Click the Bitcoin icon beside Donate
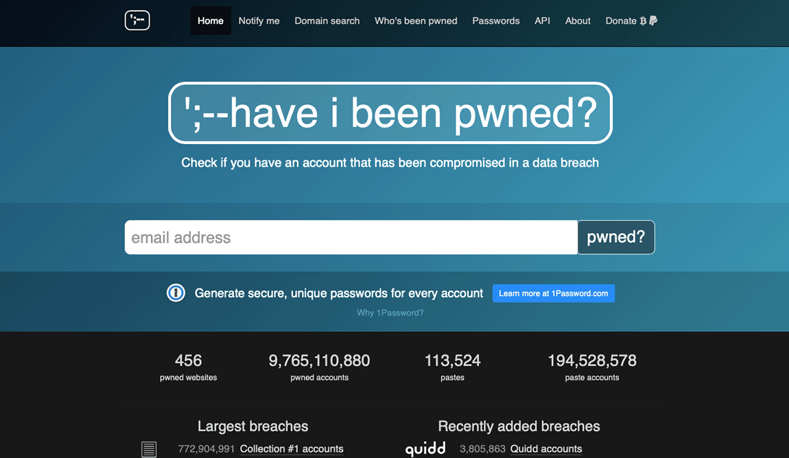This screenshot has width=789, height=458. point(643,21)
